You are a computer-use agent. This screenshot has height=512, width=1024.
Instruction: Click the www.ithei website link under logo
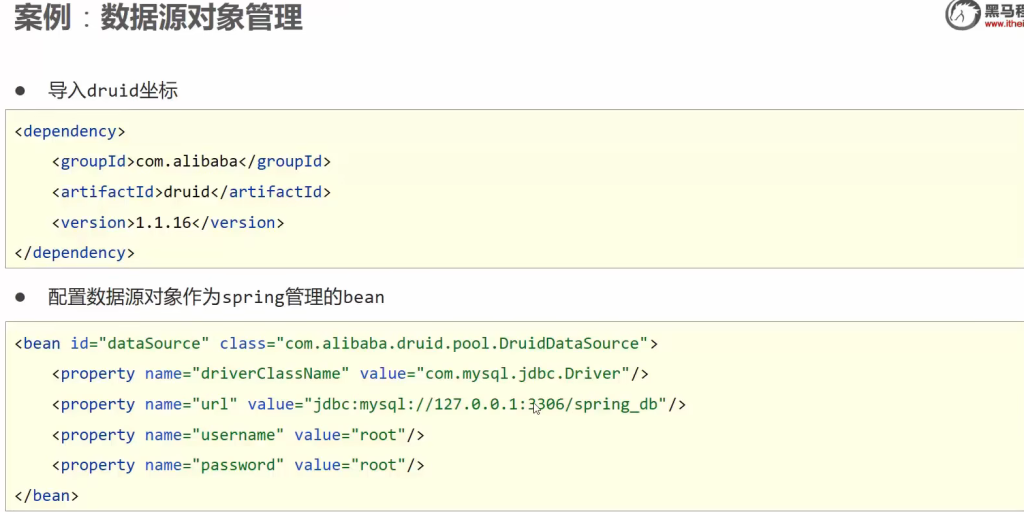point(1003,25)
